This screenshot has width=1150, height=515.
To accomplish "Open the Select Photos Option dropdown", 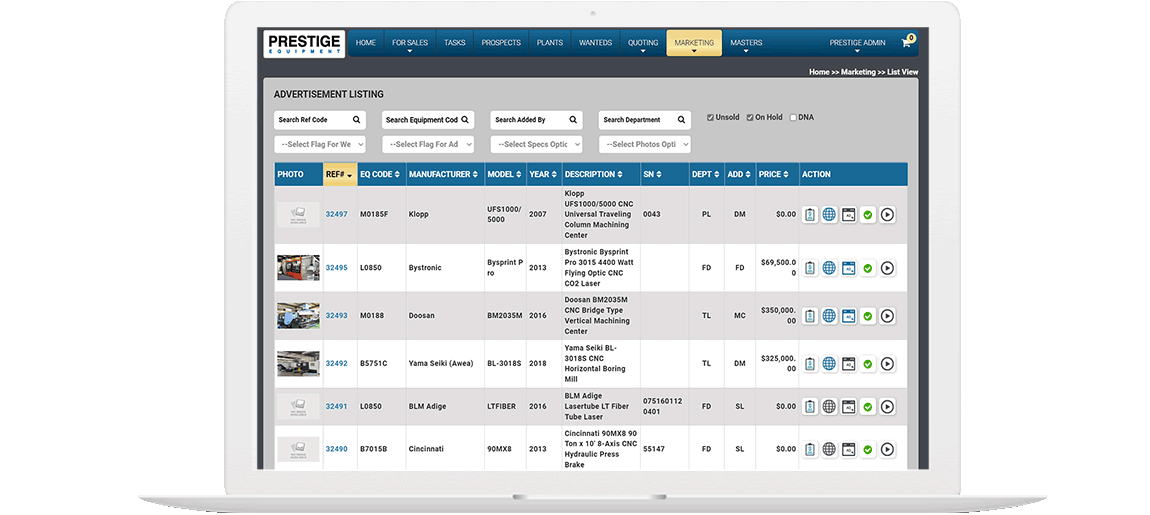I will pyautogui.click(x=644, y=145).
